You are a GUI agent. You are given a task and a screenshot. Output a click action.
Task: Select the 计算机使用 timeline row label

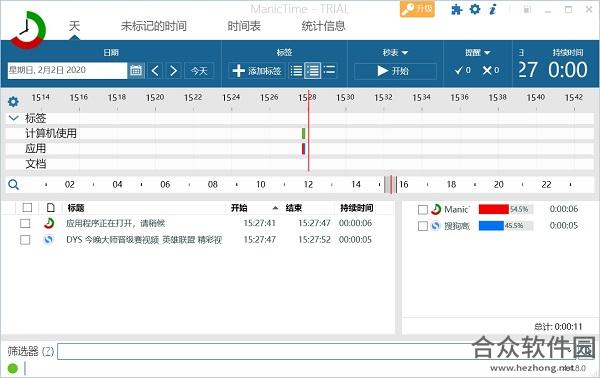51,133
